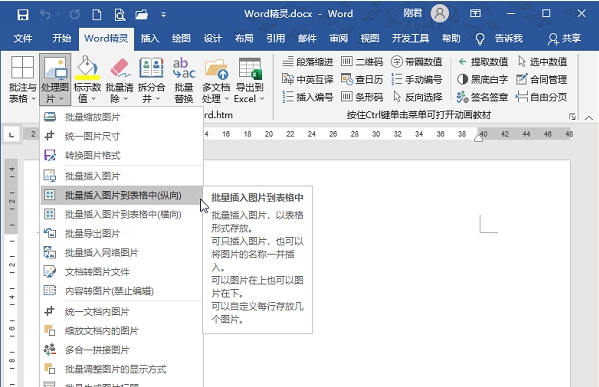Switch to the 插入 ribbon tab

pyautogui.click(x=150, y=38)
